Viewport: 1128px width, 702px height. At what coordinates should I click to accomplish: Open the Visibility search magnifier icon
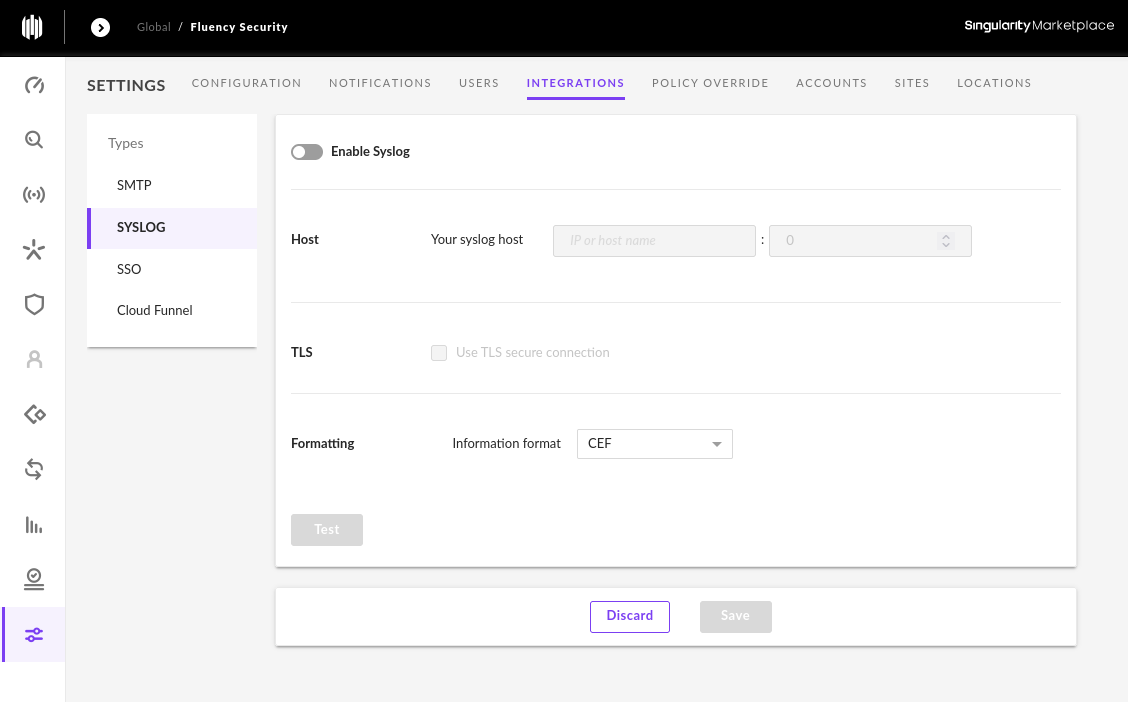[34, 140]
